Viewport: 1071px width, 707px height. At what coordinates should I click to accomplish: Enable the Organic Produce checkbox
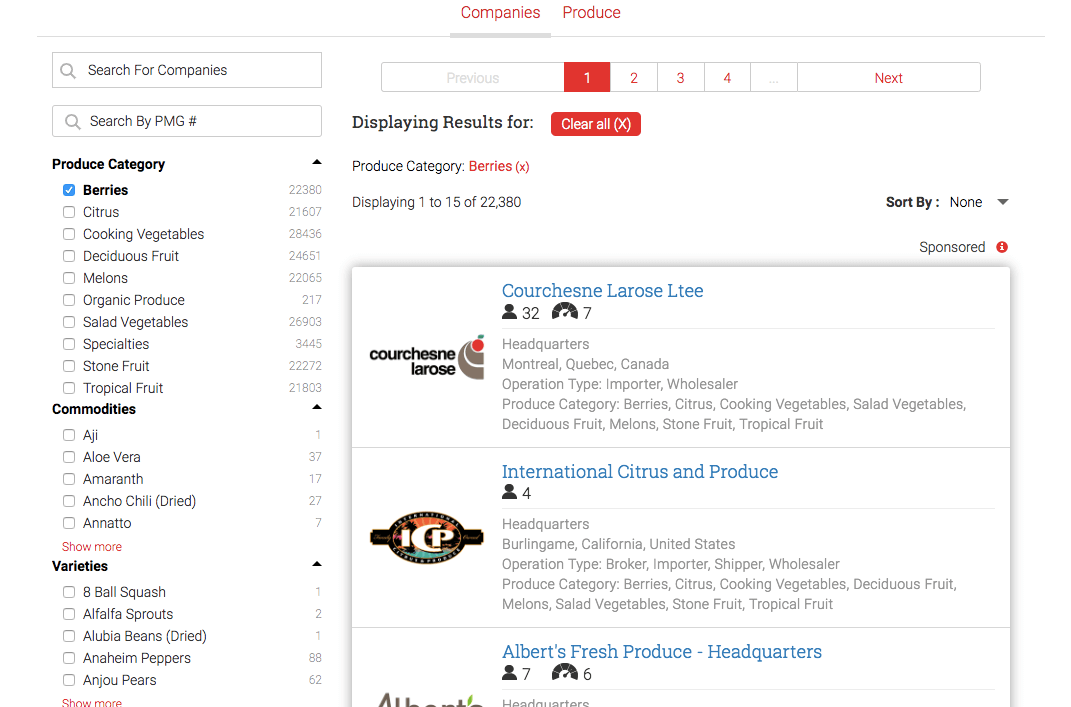(69, 300)
